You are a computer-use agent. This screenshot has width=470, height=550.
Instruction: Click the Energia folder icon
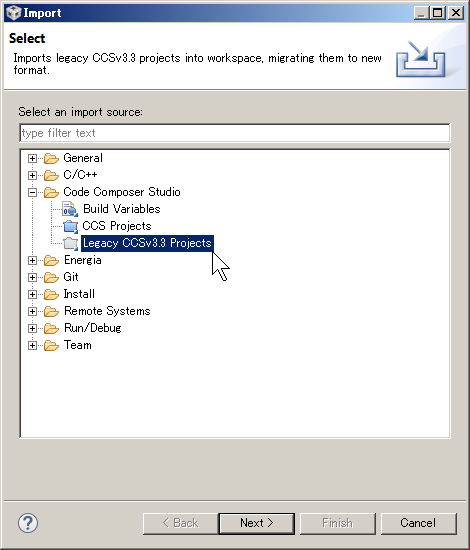pyautogui.click(x=51, y=261)
